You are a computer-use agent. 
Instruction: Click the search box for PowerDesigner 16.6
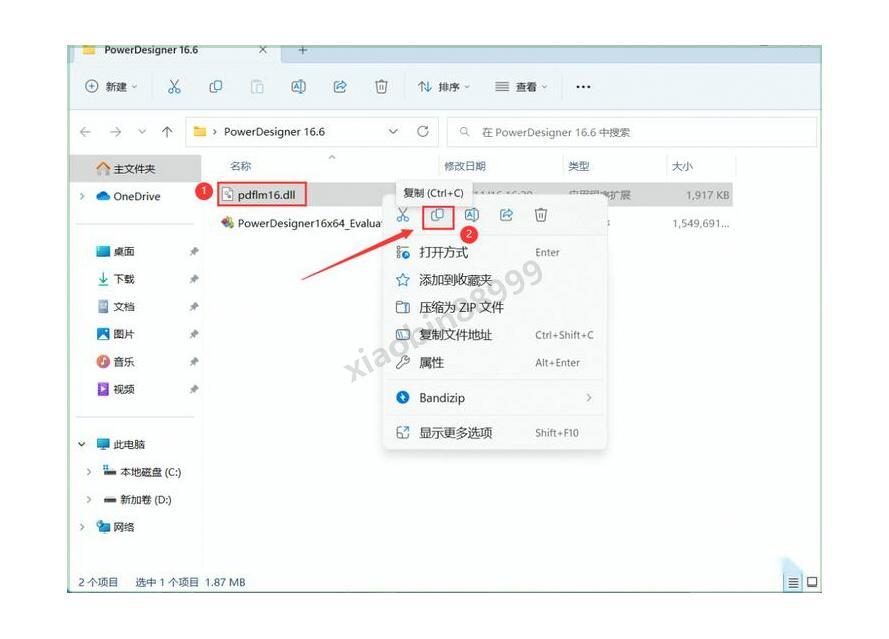(632, 132)
